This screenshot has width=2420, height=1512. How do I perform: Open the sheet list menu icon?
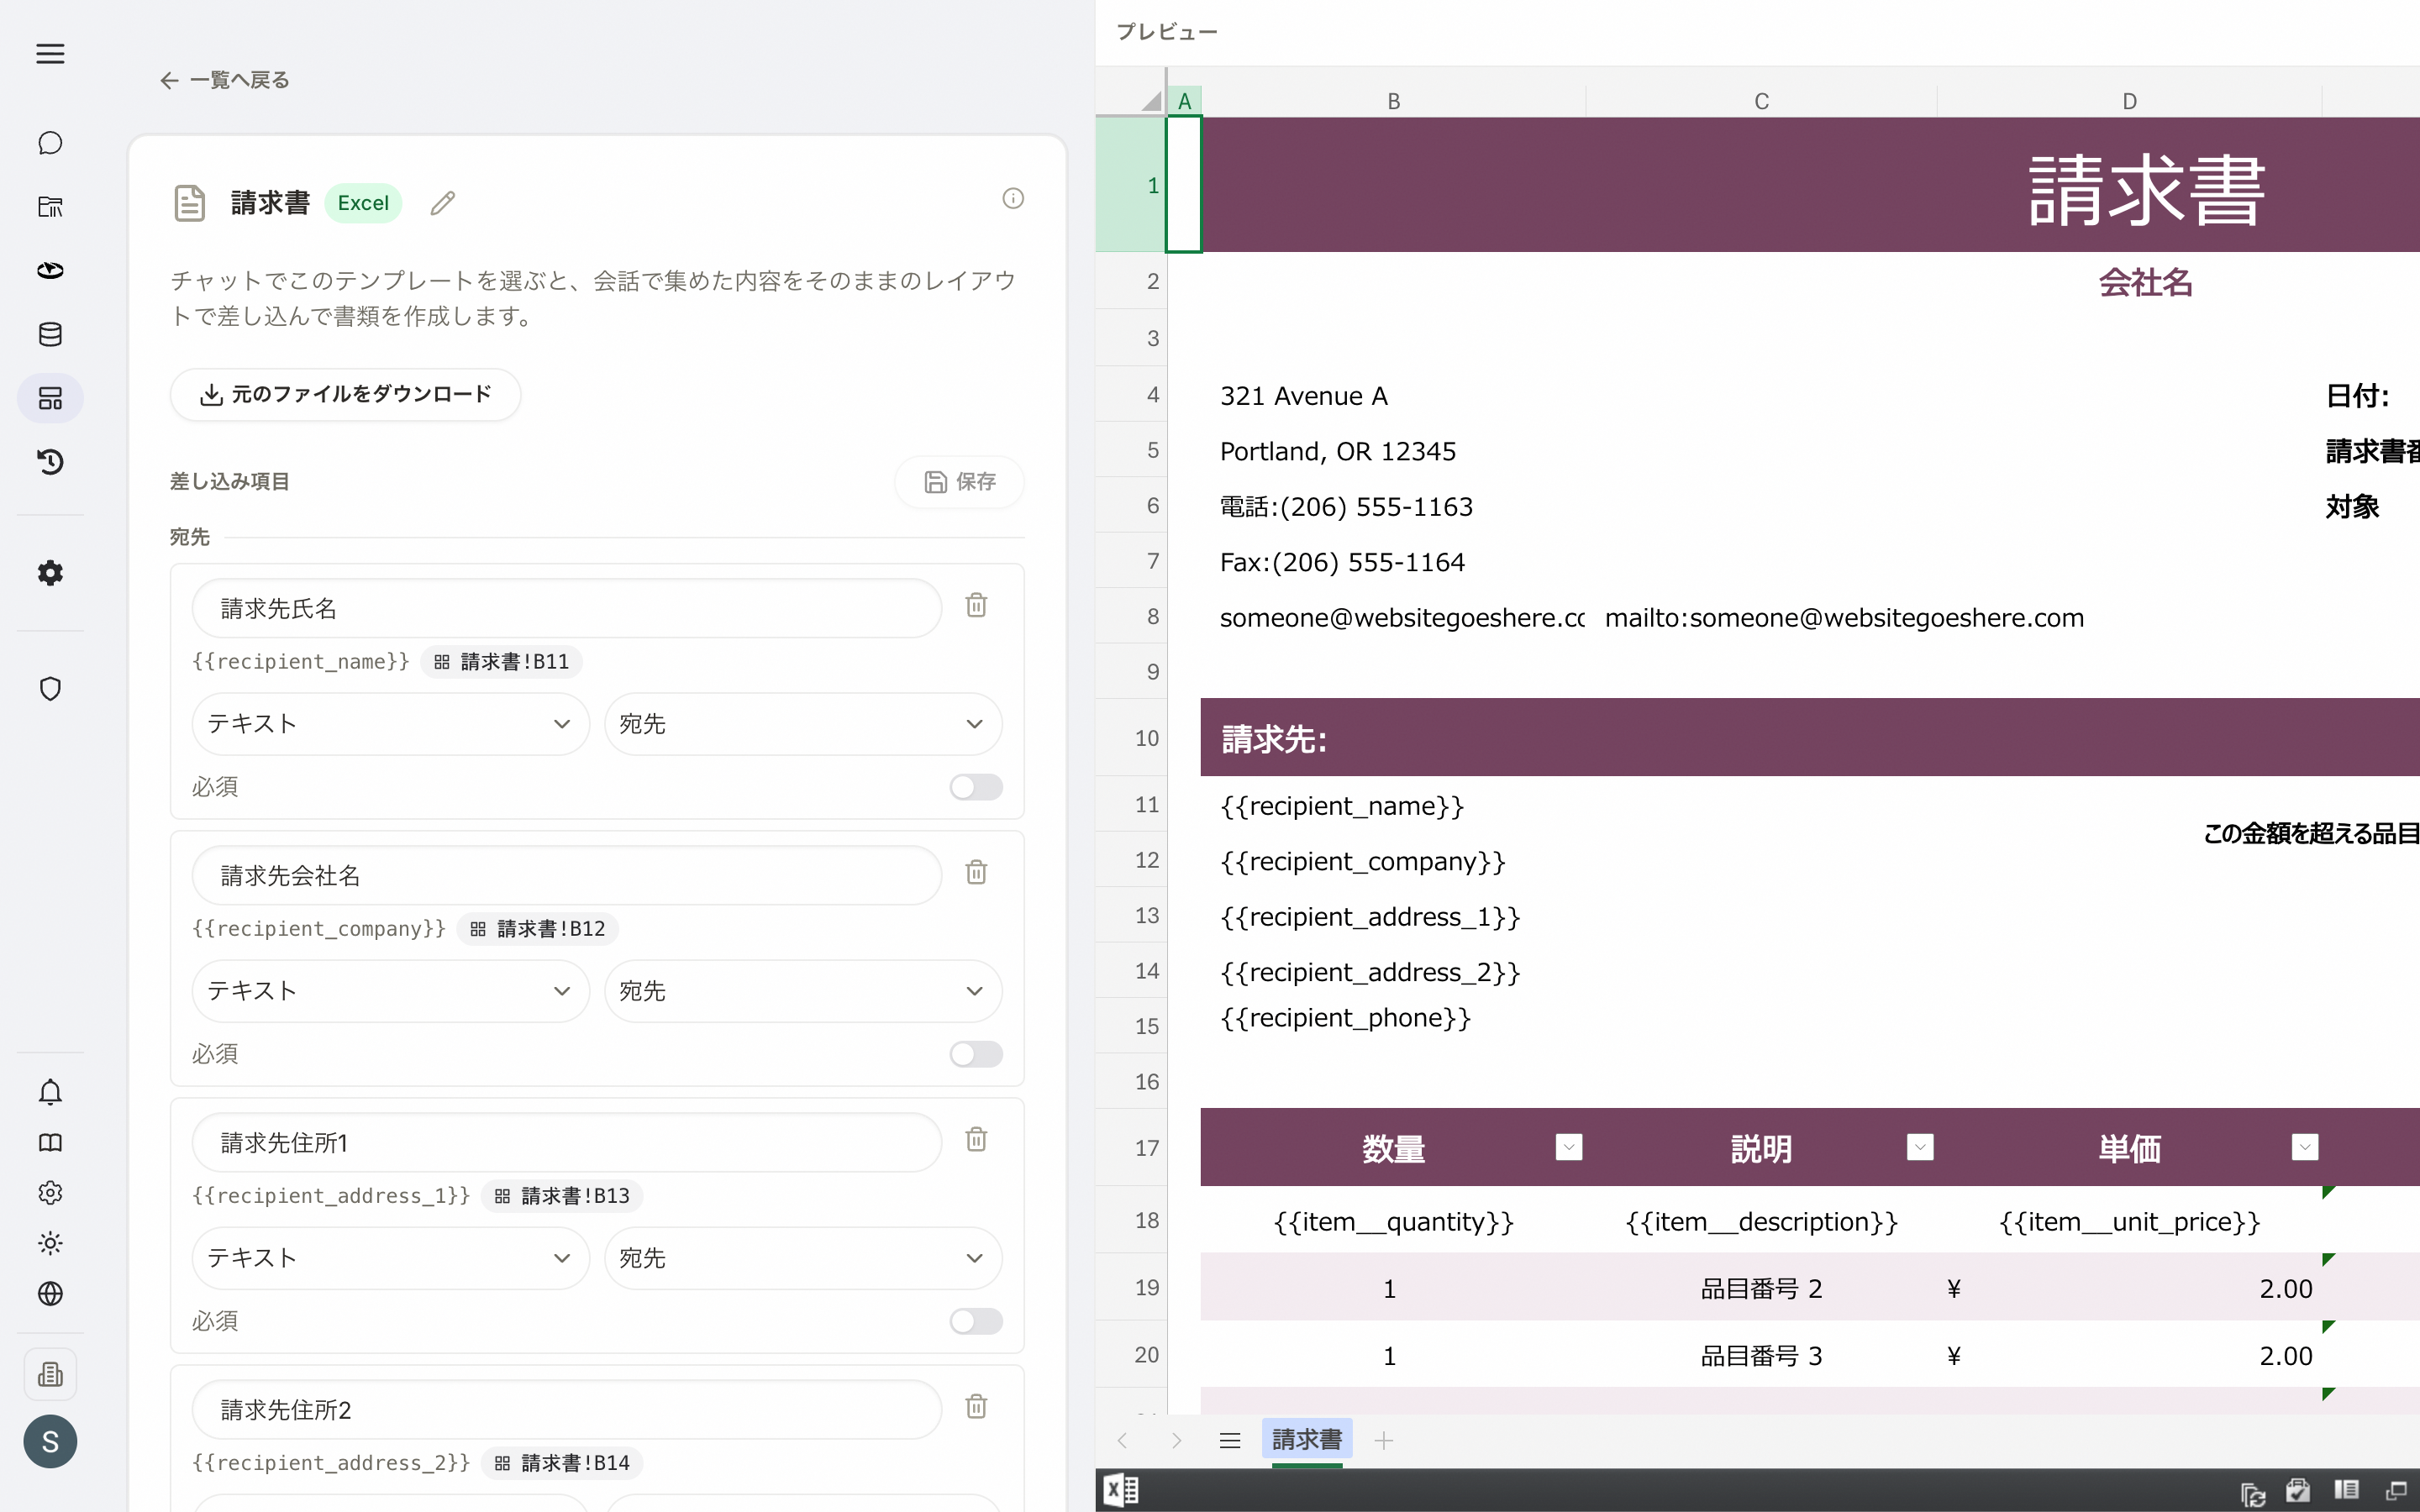1230,1440
